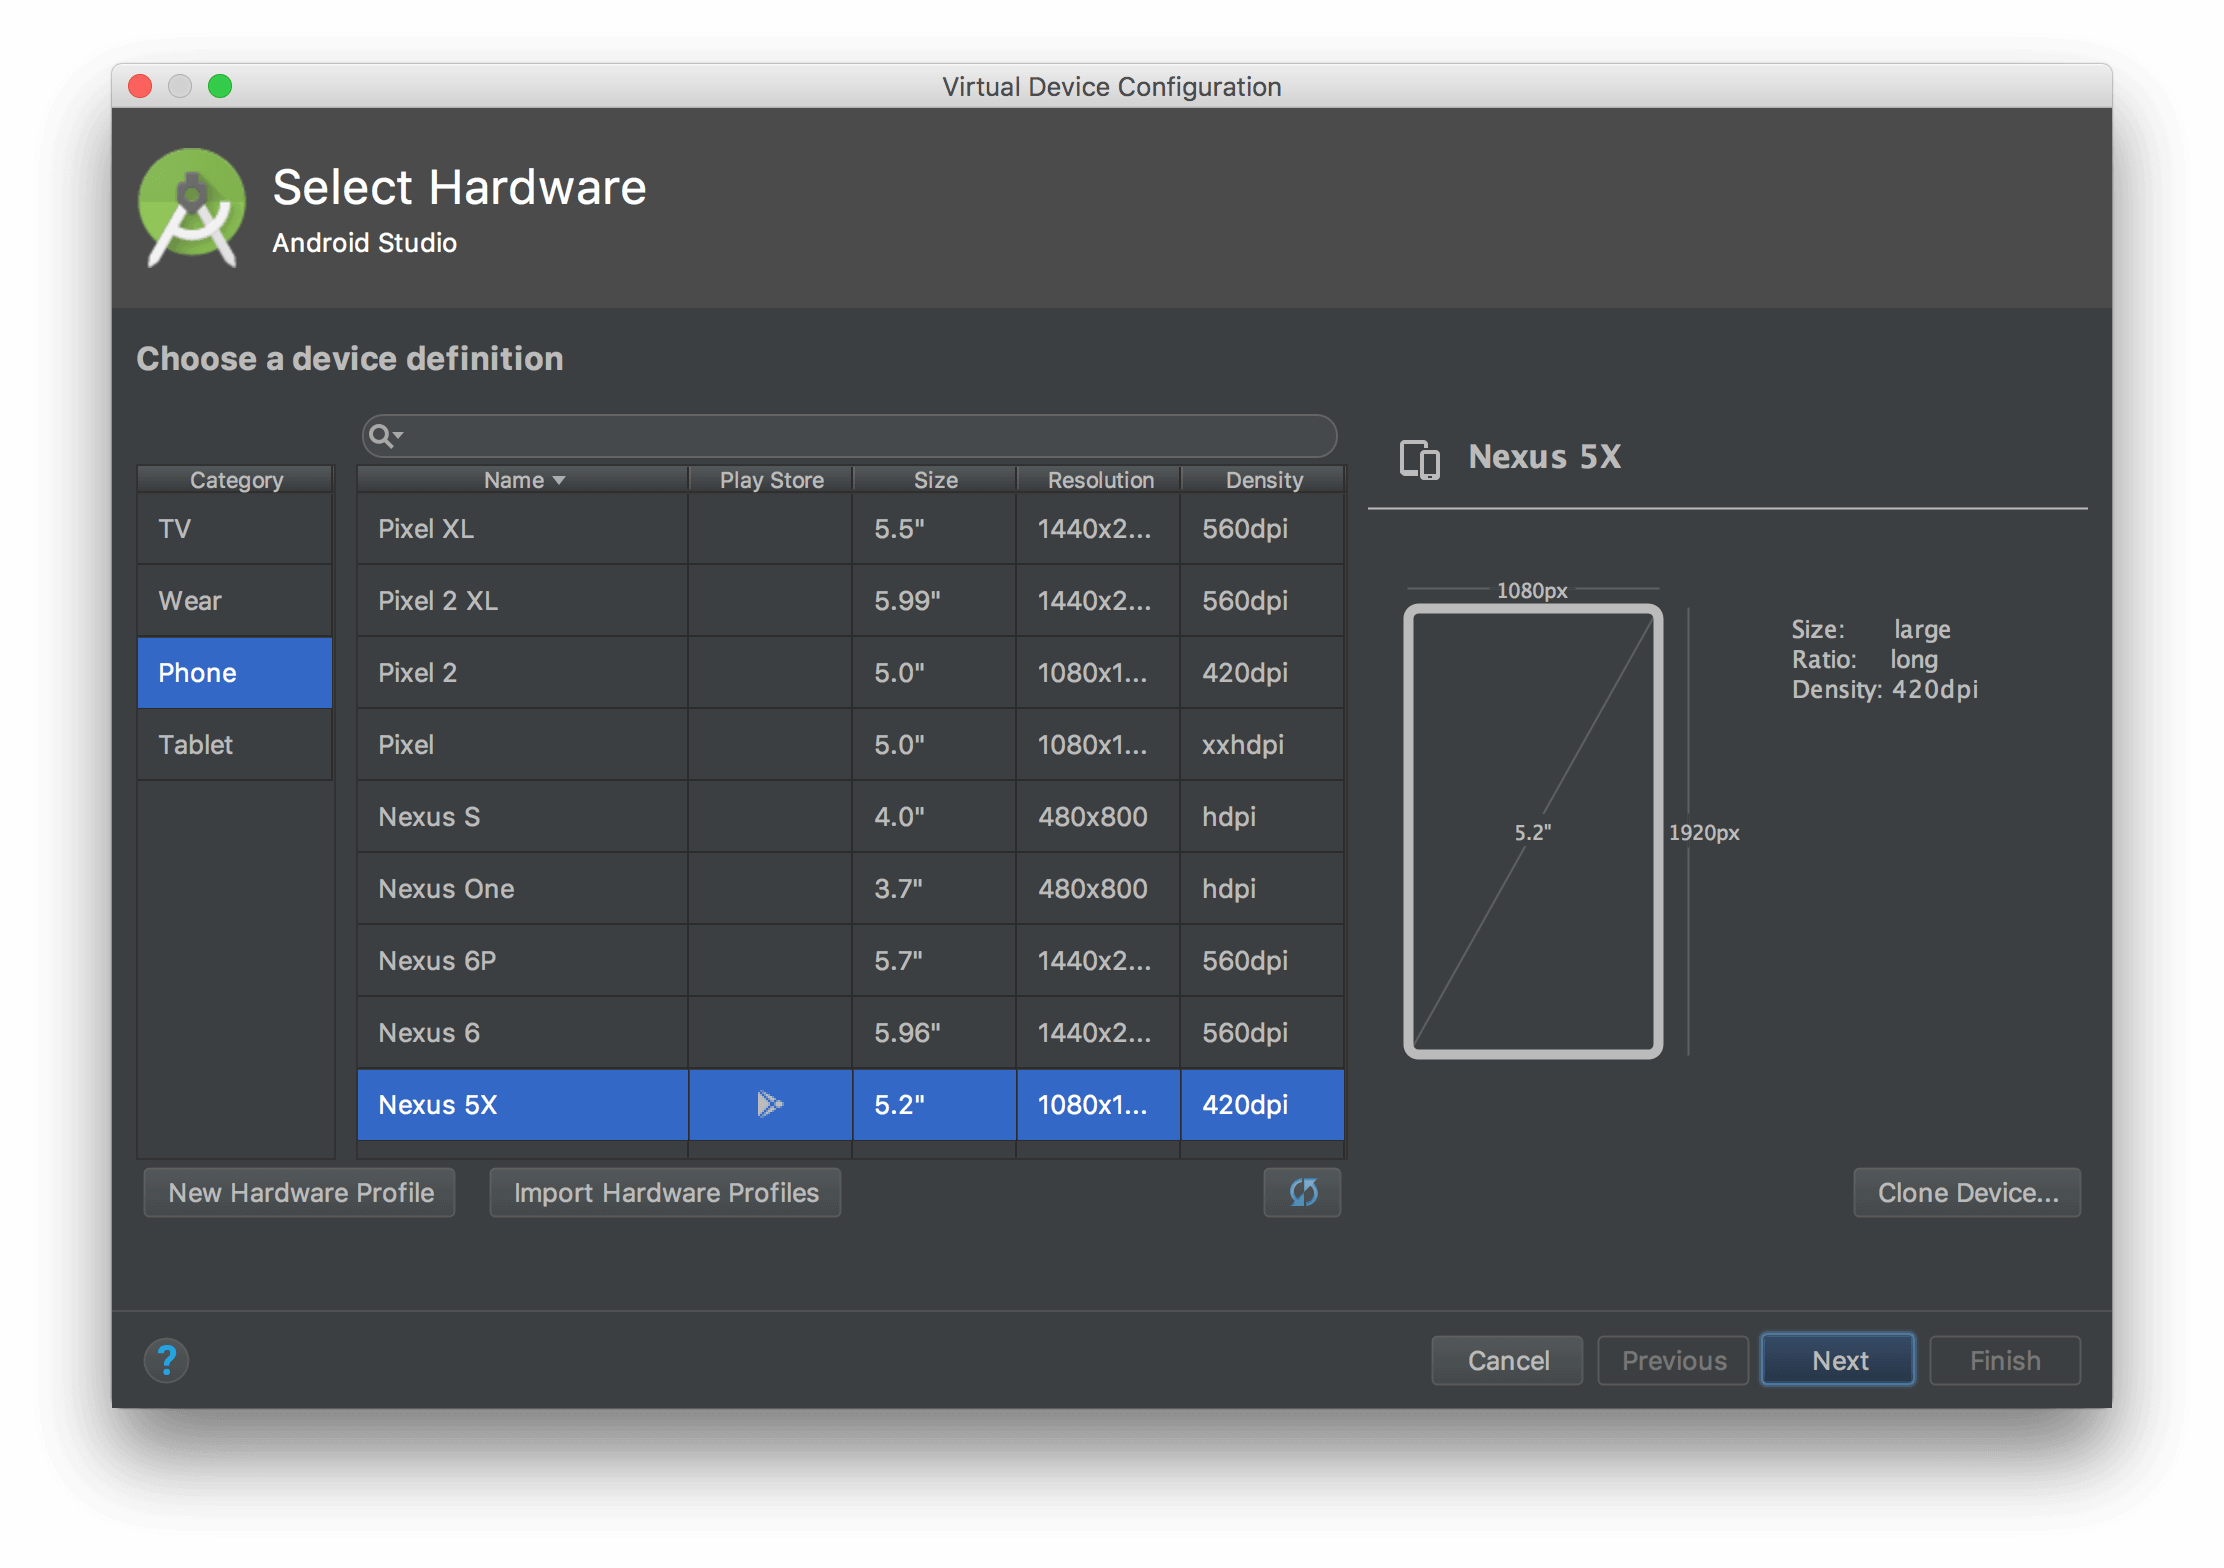Click the 3.7" size cell
2224x1568 pixels.
[935, 889]
